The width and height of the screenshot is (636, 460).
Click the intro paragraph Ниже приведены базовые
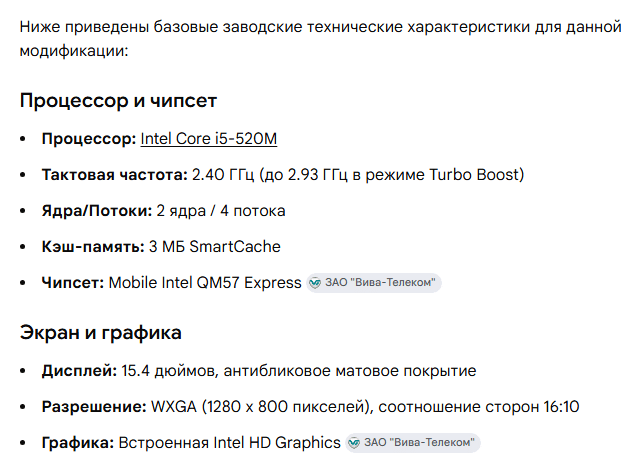coord(320,39)
